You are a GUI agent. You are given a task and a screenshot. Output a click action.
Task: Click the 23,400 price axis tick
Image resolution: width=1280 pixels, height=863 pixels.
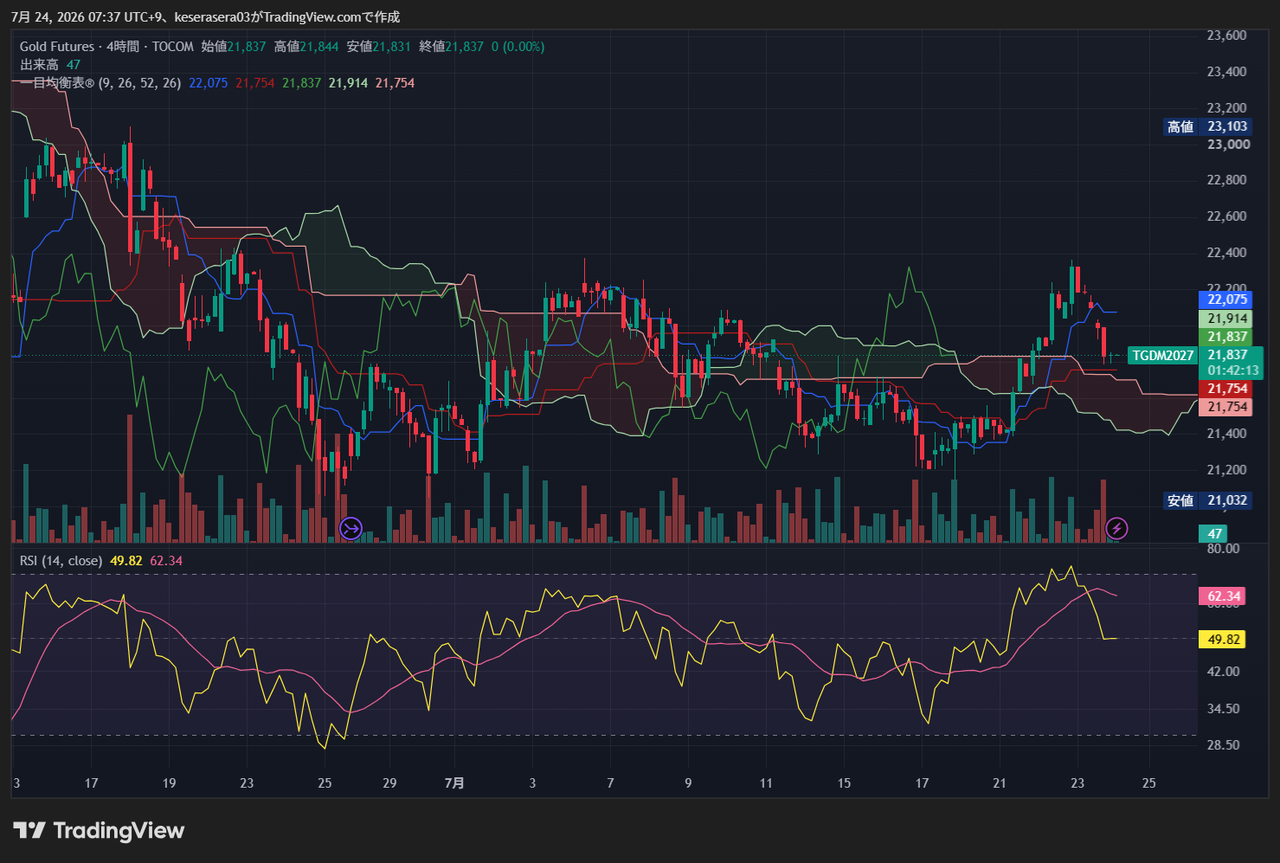pos(1226,72)
